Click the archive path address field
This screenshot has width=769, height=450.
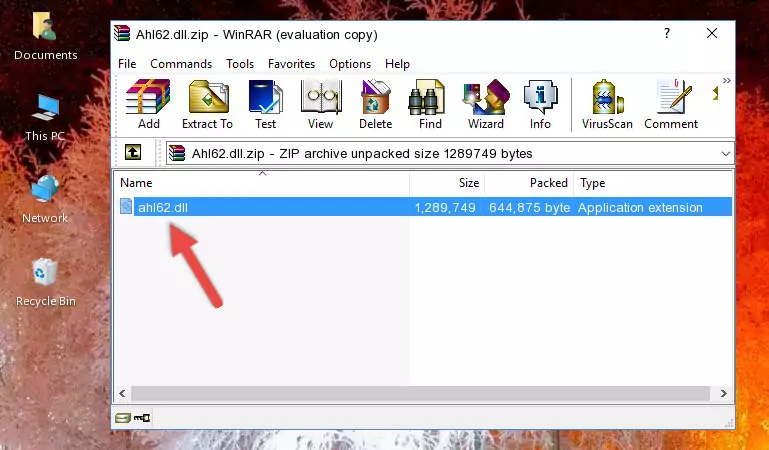tap(450, 154)
